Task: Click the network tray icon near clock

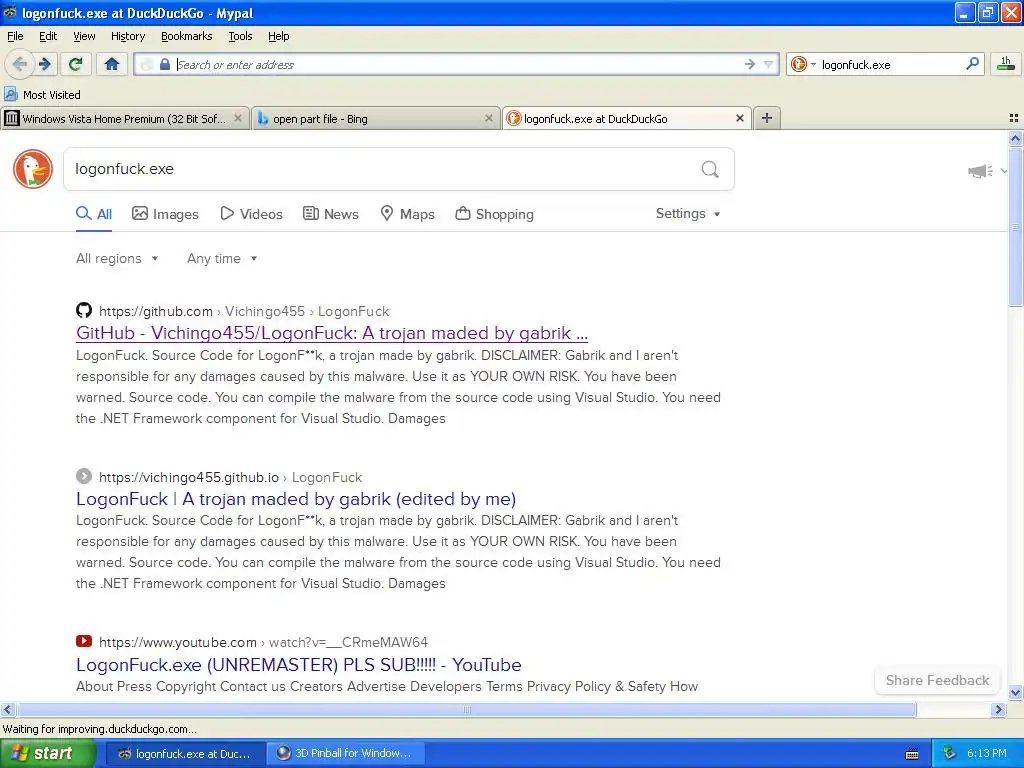Action: pyautogui.click(x=949, y=754)
